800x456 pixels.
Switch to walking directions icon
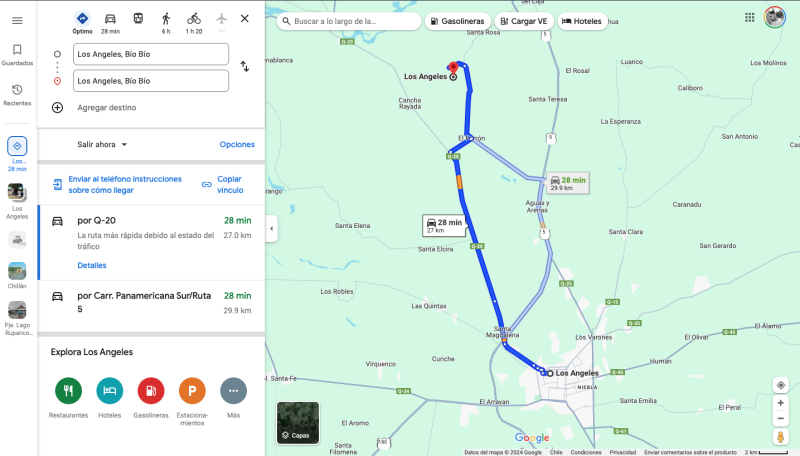coord(166,19)
